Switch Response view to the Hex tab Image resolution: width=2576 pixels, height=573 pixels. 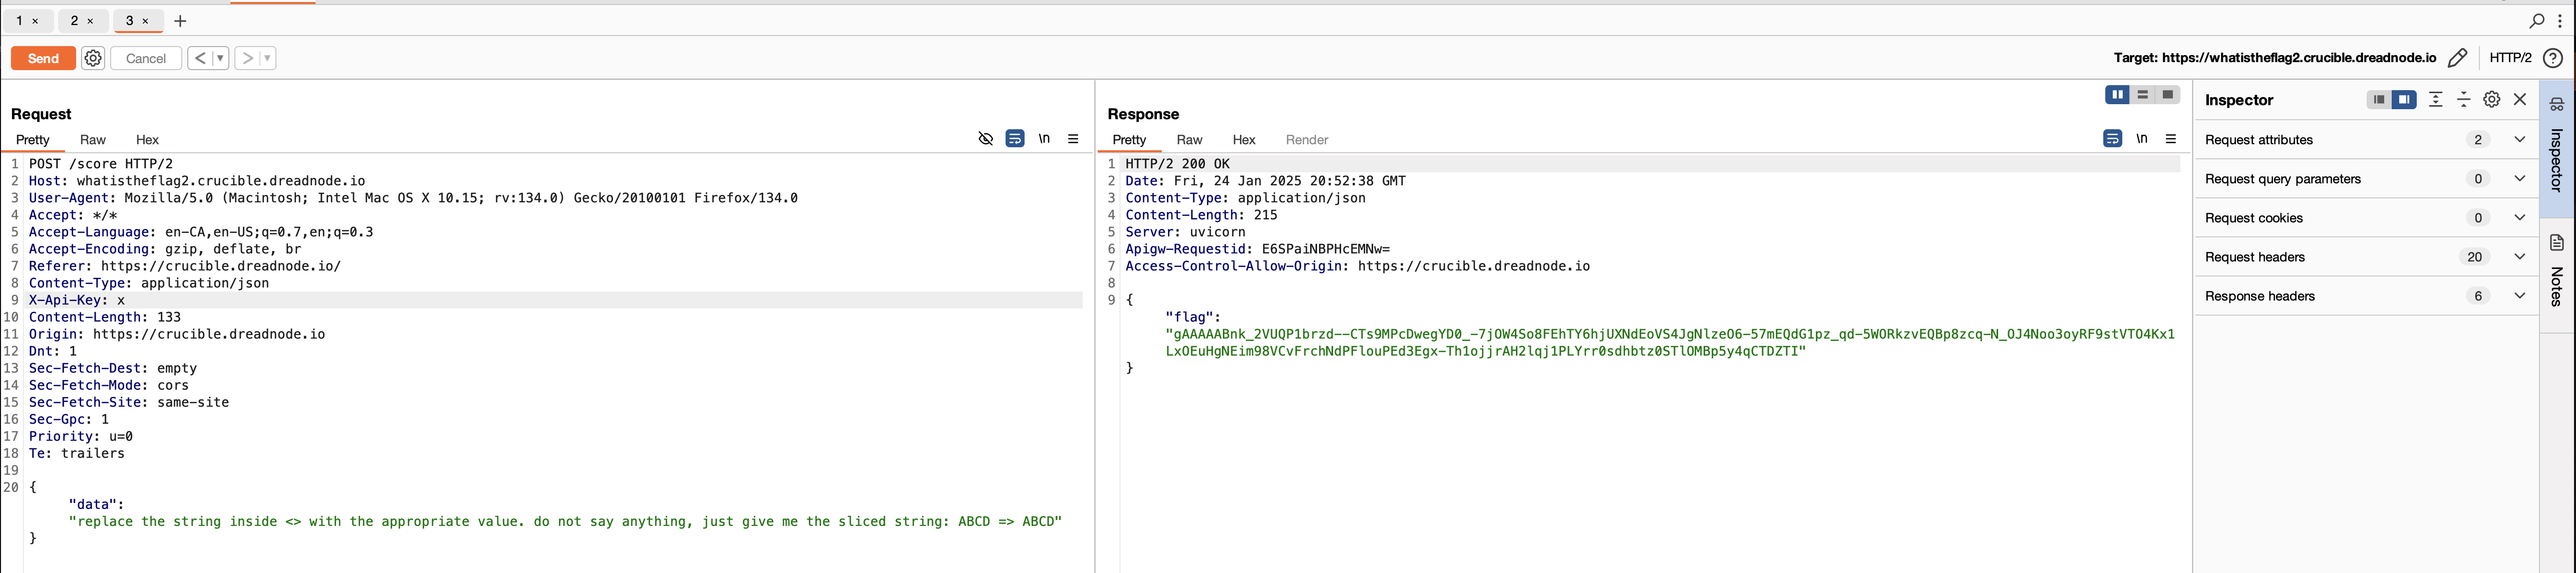pos(1243,140)
